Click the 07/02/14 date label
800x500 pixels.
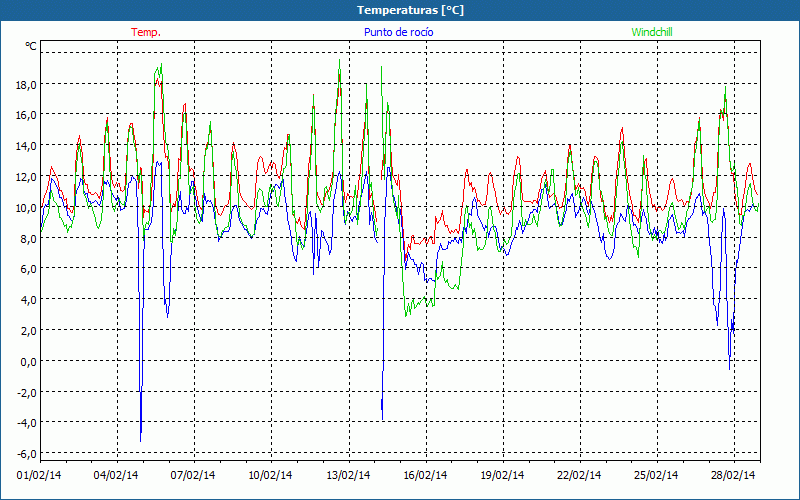(x=193, y=476)
